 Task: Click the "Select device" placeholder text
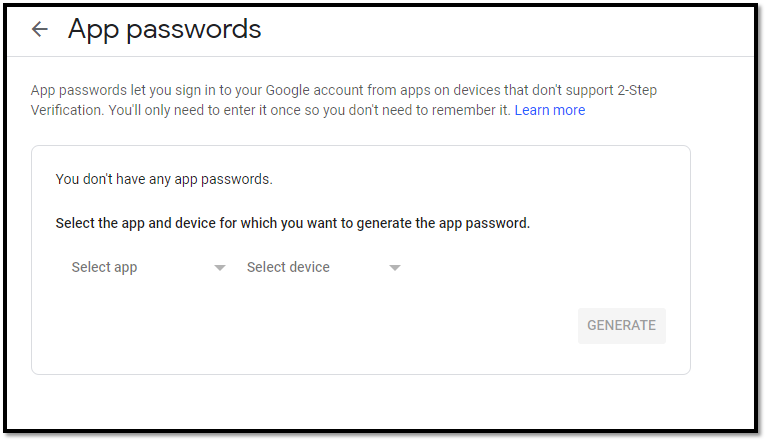pos(288,267)
